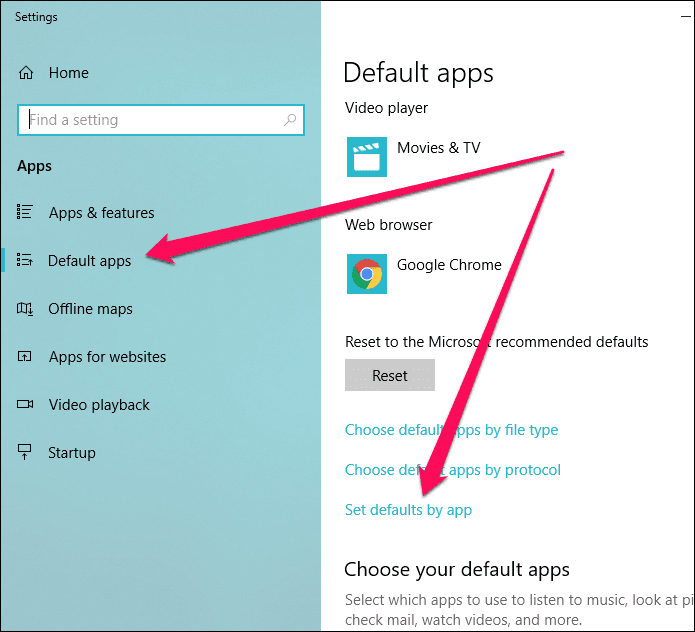Open Set defaults by app link

pos(408,510)
